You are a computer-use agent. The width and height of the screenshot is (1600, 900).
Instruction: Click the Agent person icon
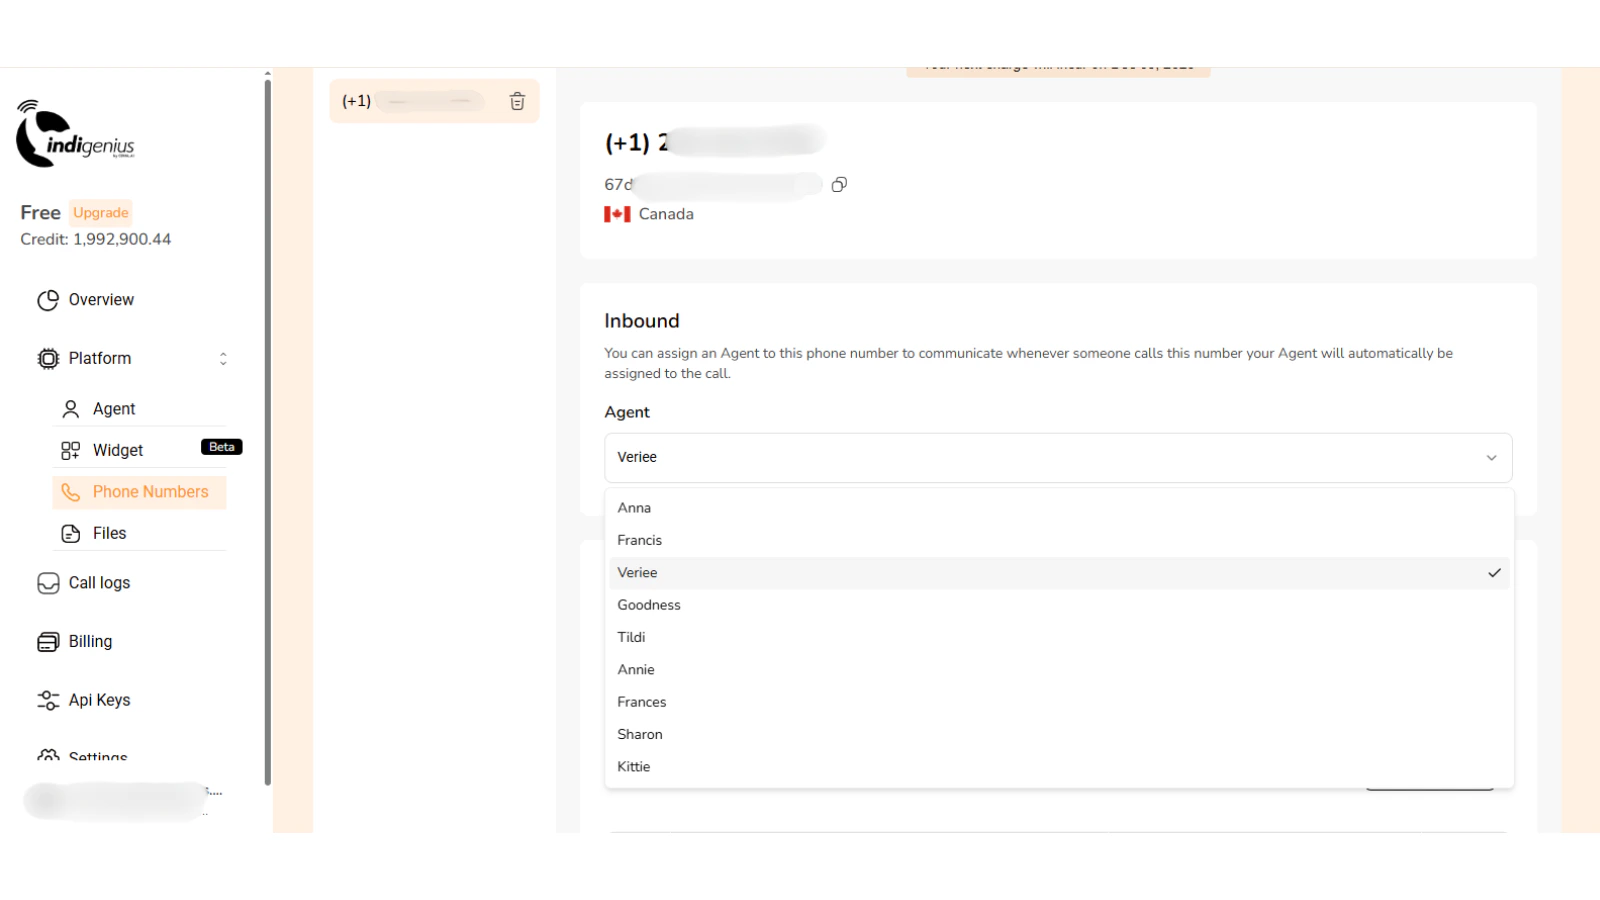click(x=71, y=409)
